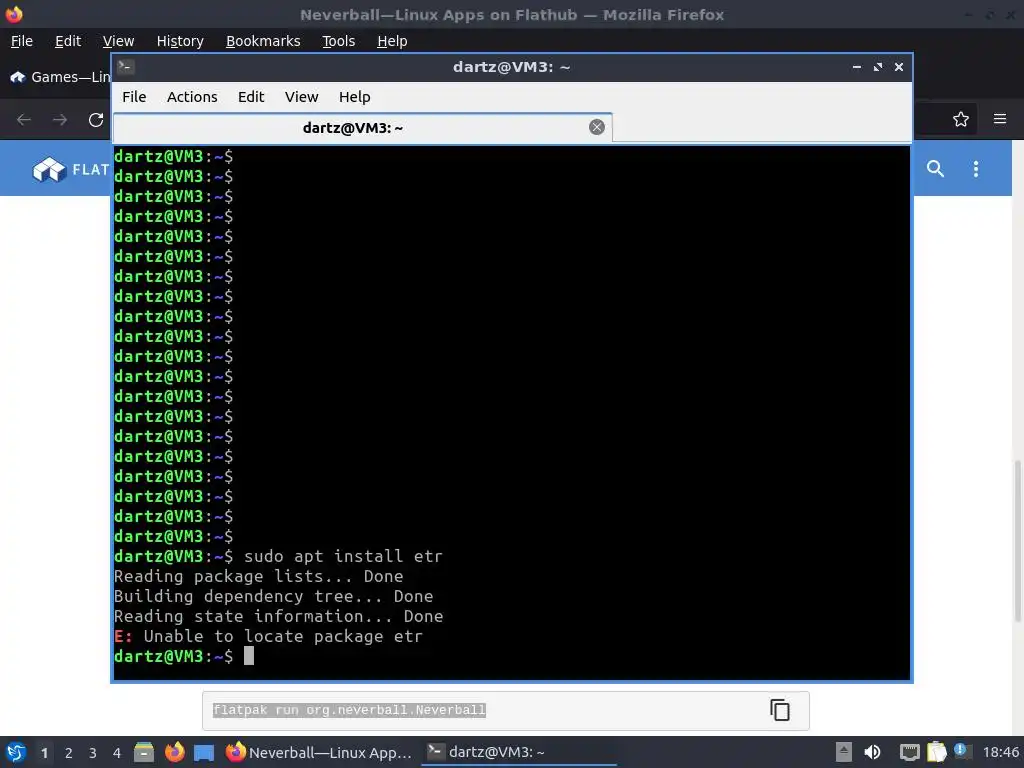Open Firefox View menu
Image resolution: width=1024 pixels, height=768 pixels.
118,41
